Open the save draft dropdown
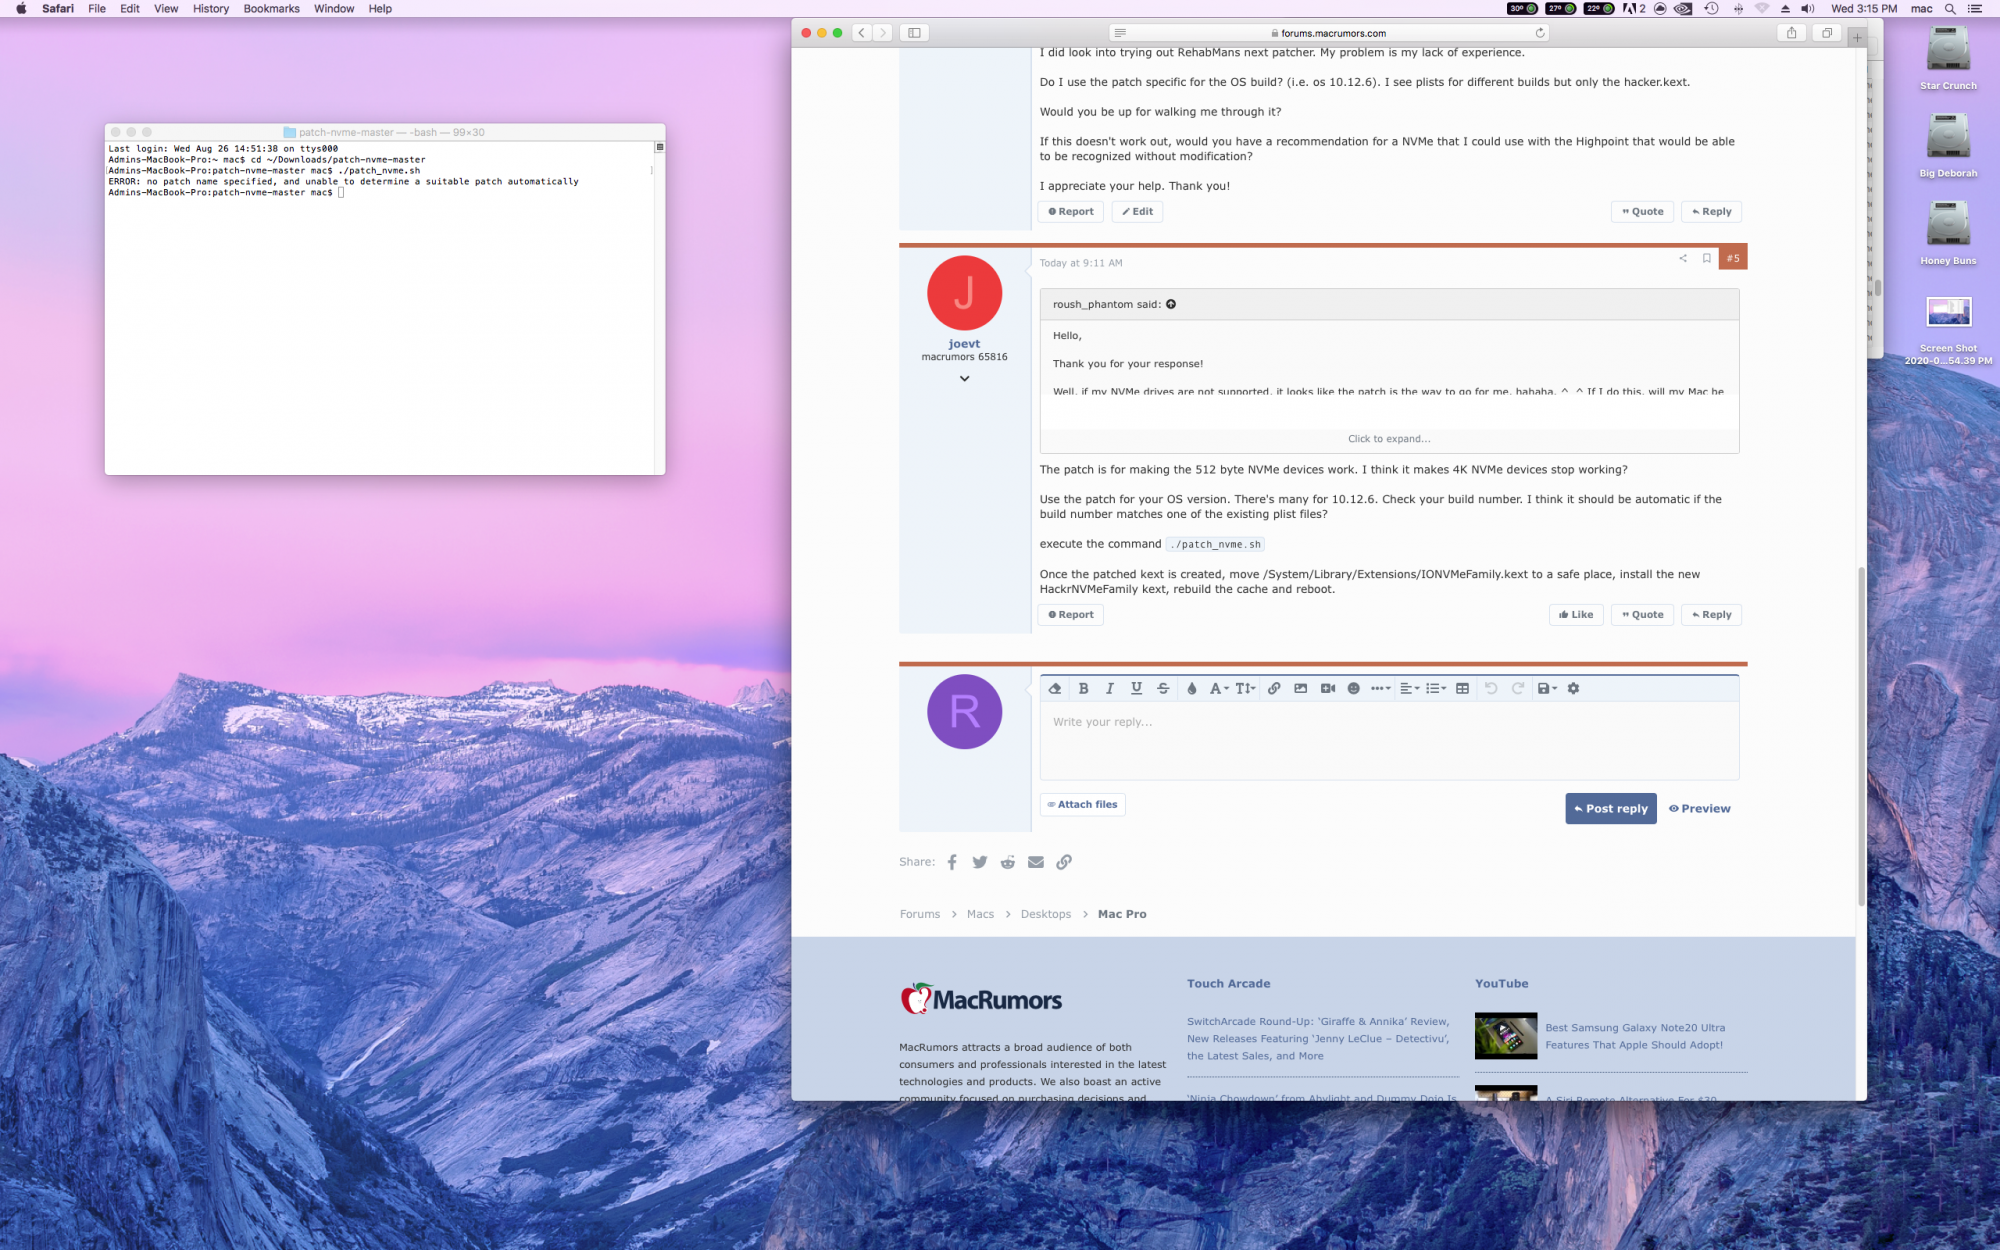The width and height of the screenshot is (2000, 1250). (1547, 688)
